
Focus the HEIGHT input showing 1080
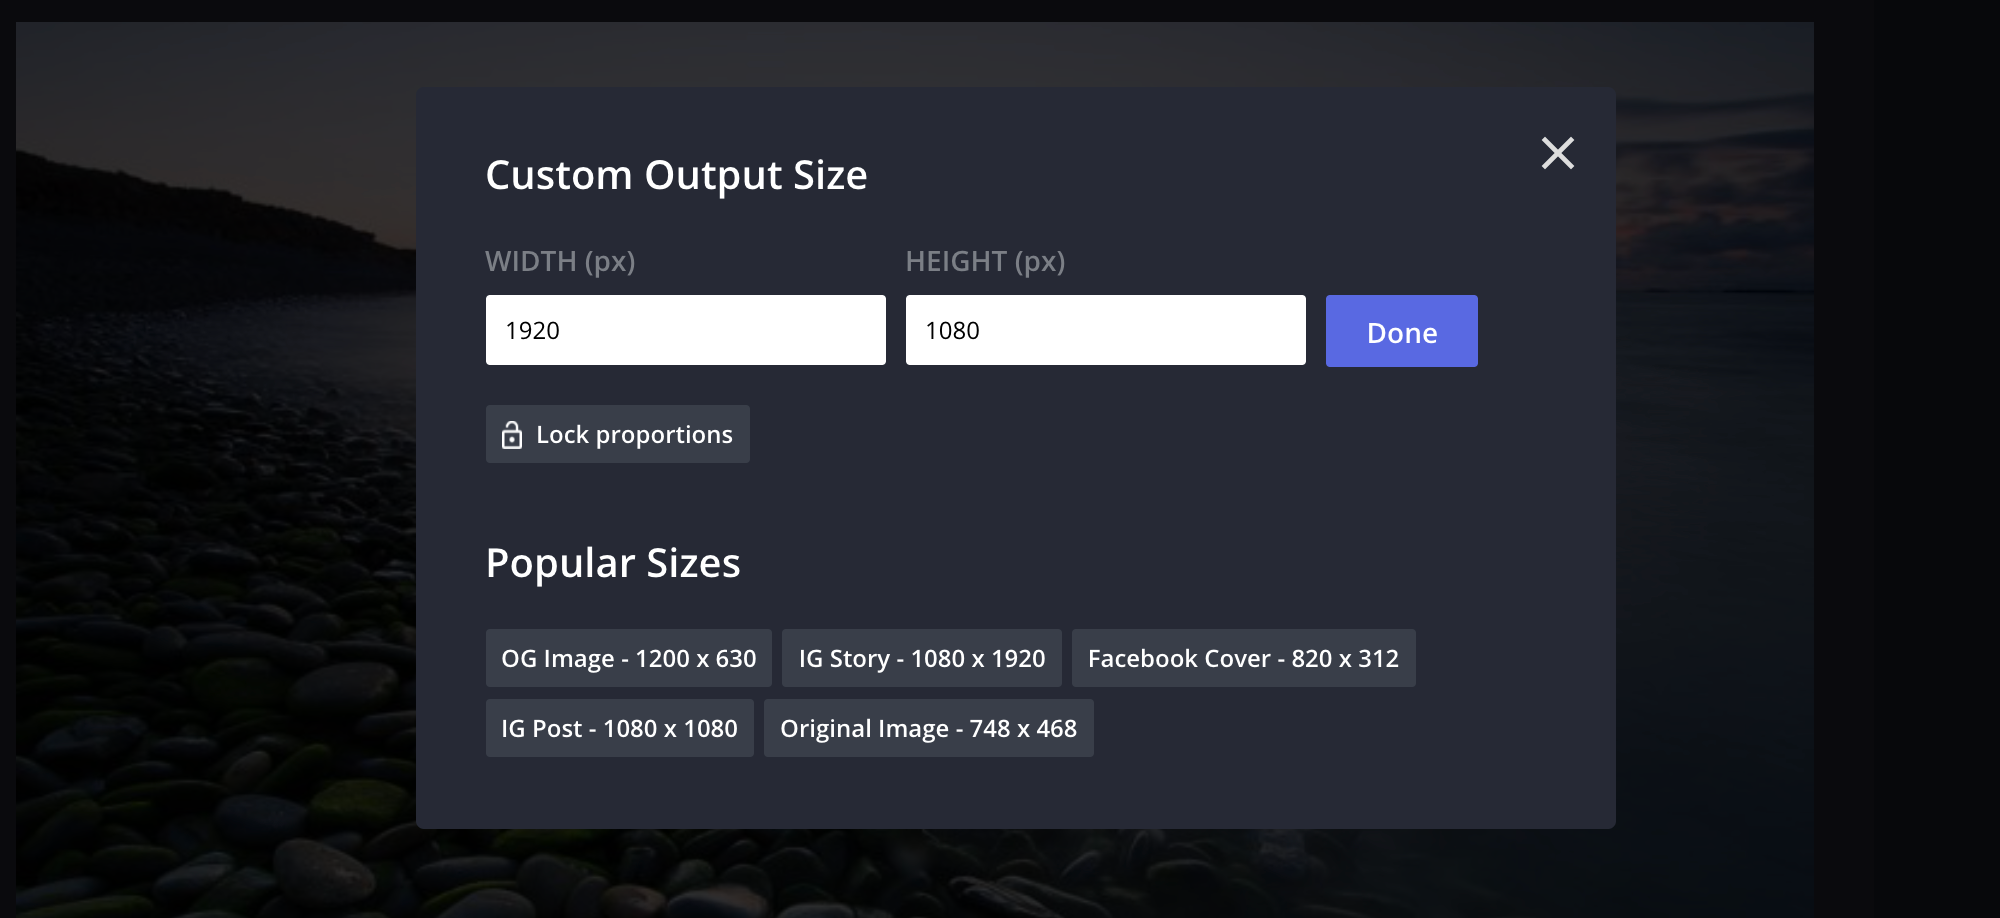(x=1105, y=330)
